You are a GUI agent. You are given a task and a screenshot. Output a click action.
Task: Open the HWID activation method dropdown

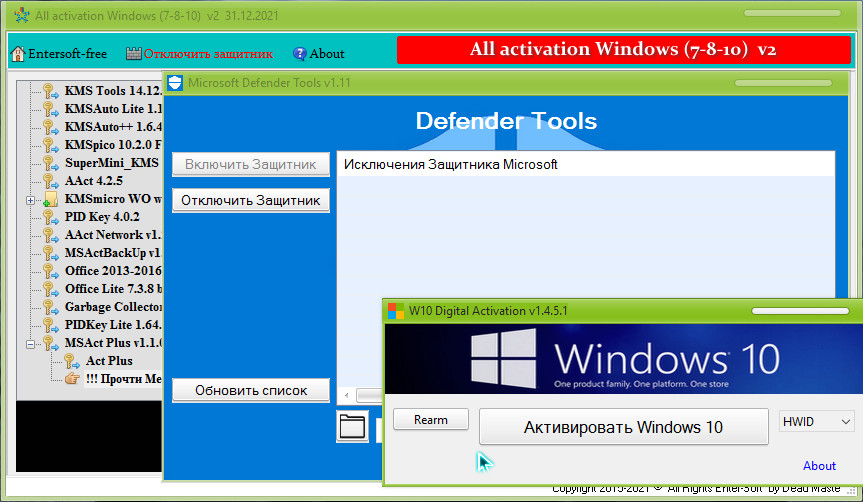pyautogui.click(x=817, y=422)
